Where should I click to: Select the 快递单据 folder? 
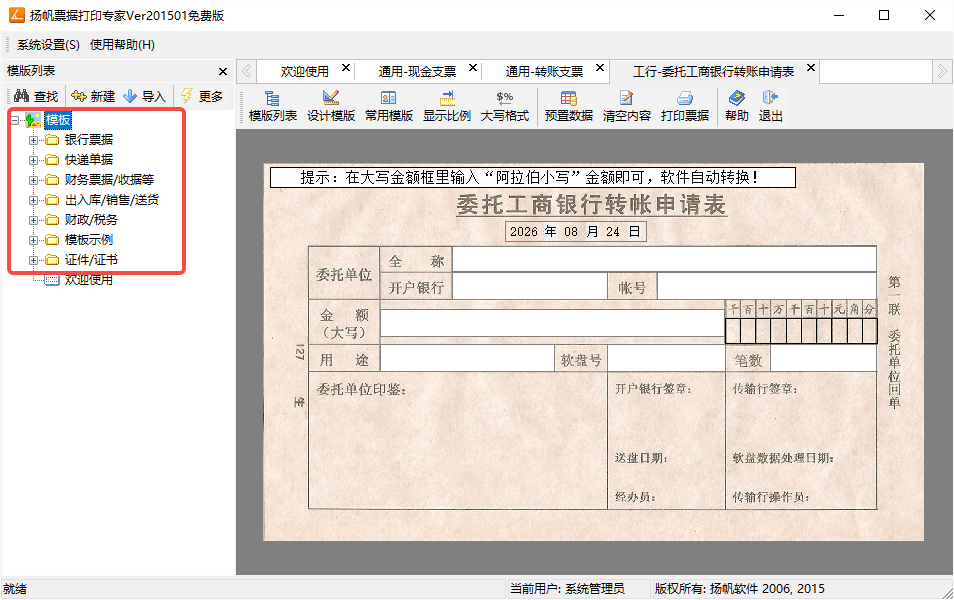pos(89,160)
